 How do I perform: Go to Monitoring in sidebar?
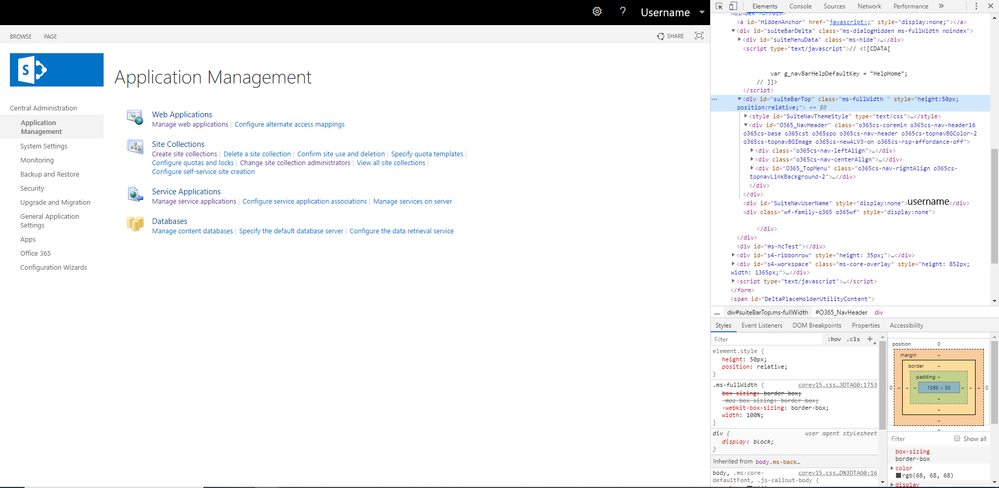point(37,160)
